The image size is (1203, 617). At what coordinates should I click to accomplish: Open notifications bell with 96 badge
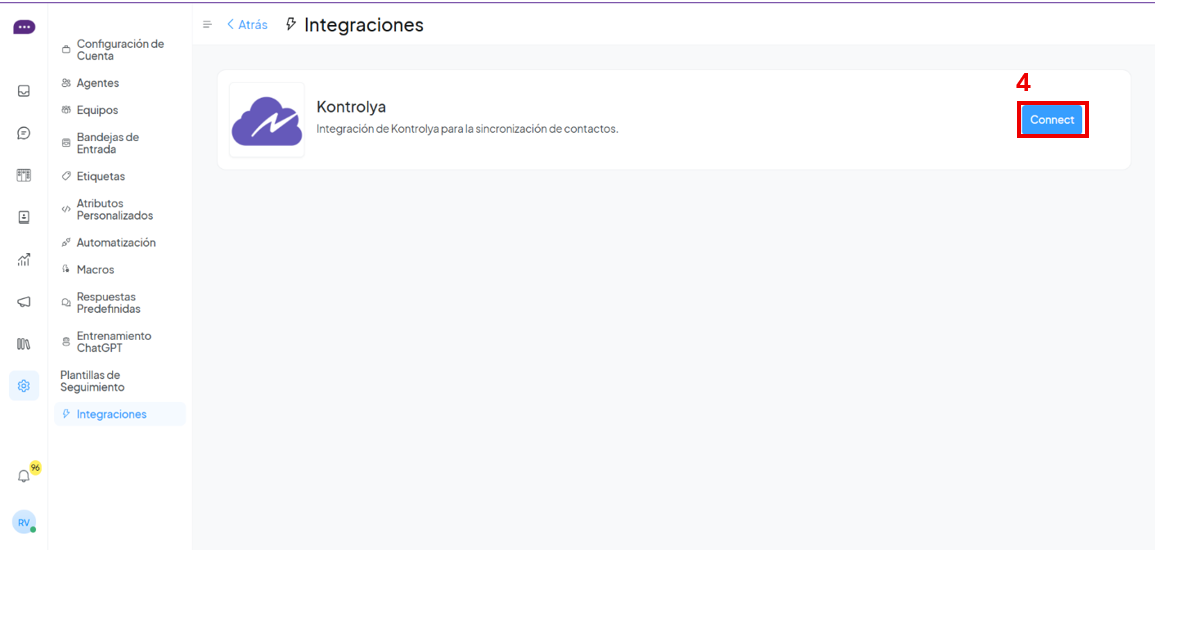coord(25,476)
